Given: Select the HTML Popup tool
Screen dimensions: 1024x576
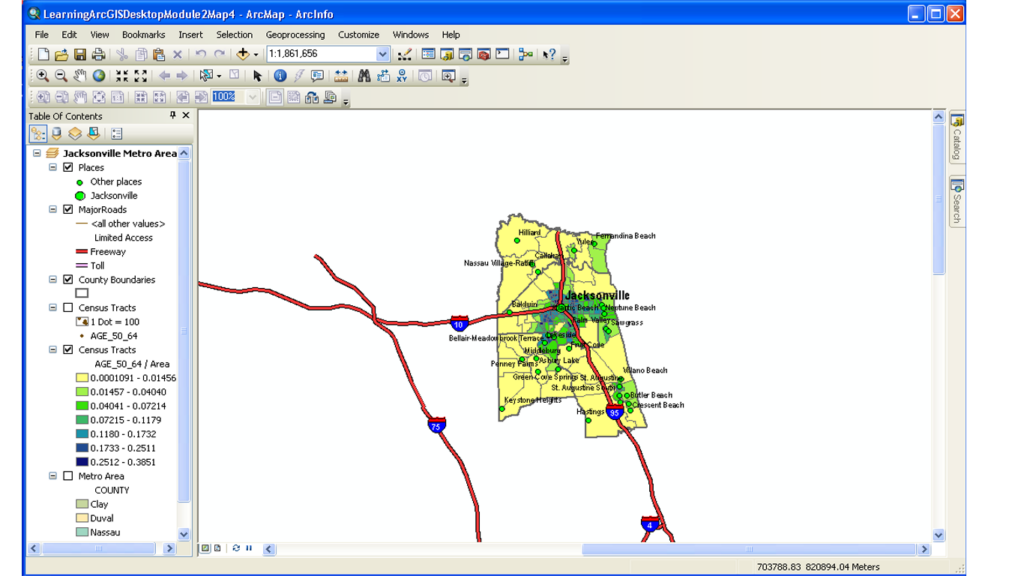Looking at the screenshot, I should click(317, 76).
